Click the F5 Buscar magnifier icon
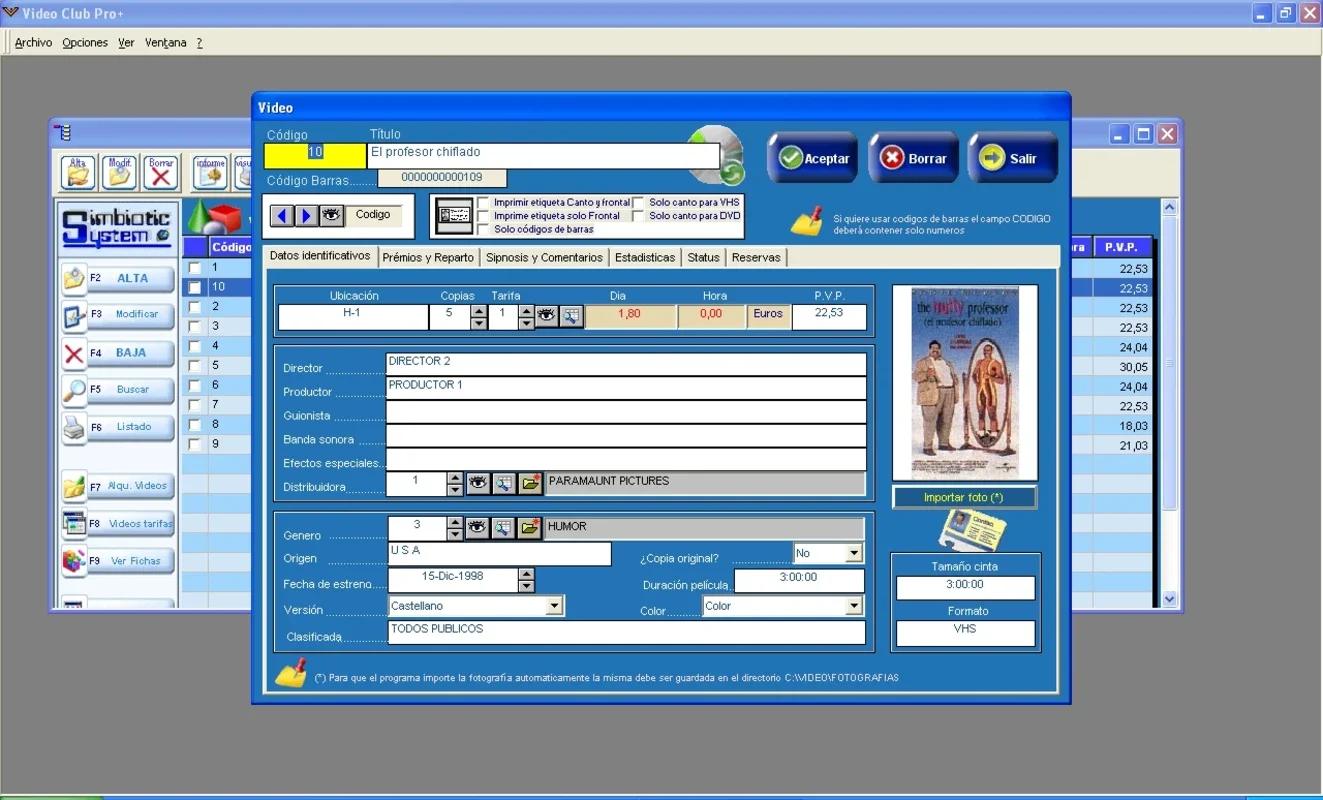This screenshot has width=1323, height=800. click(x=74, y=390)
